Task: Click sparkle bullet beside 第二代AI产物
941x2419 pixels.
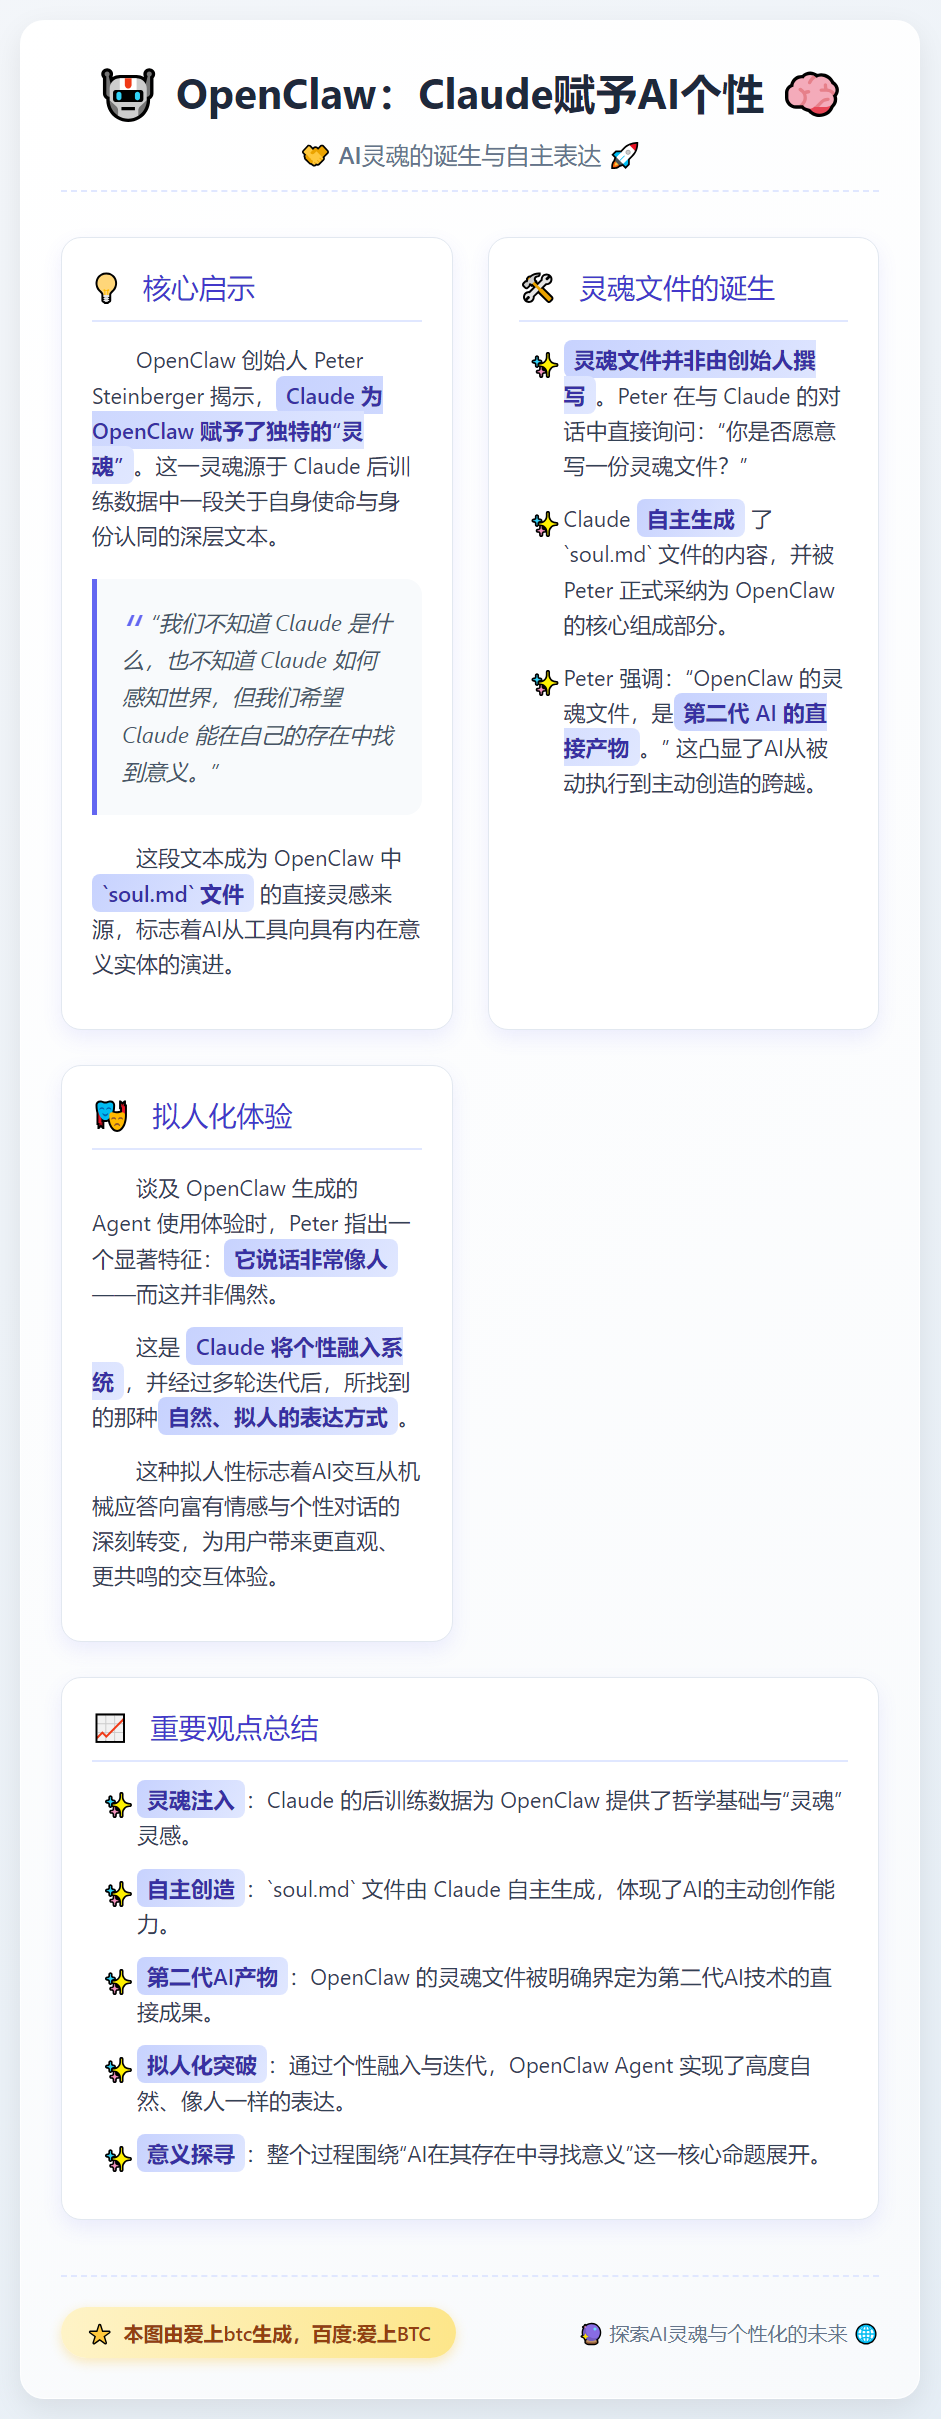Action: coord(119,1982)
